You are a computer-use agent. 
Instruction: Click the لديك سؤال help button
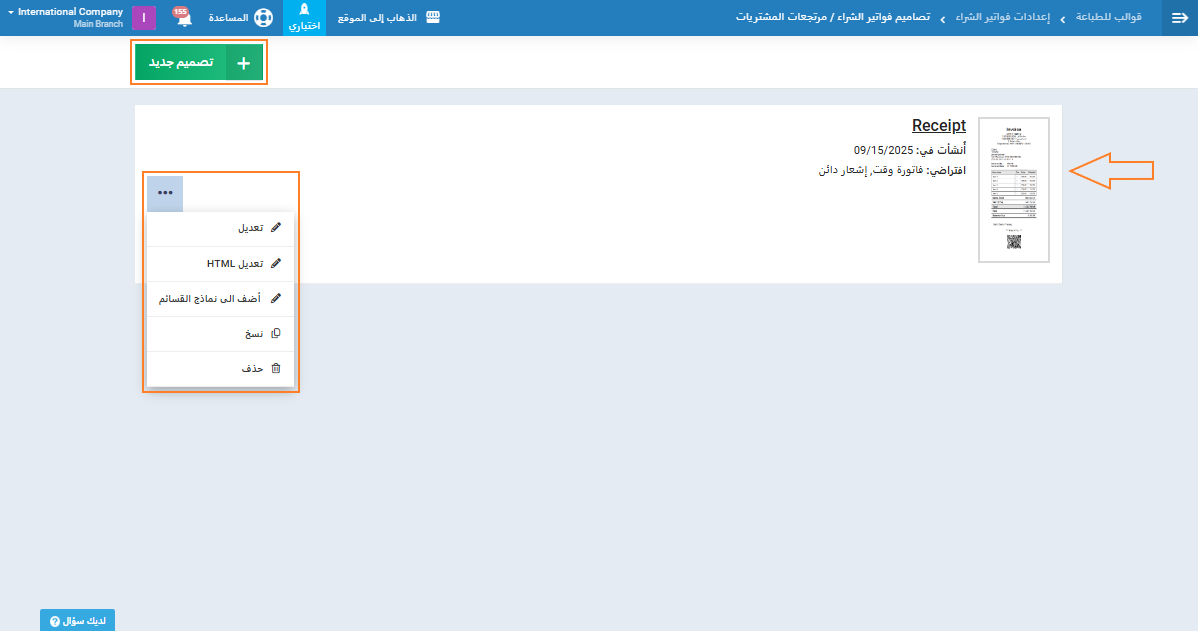(78, 621)
